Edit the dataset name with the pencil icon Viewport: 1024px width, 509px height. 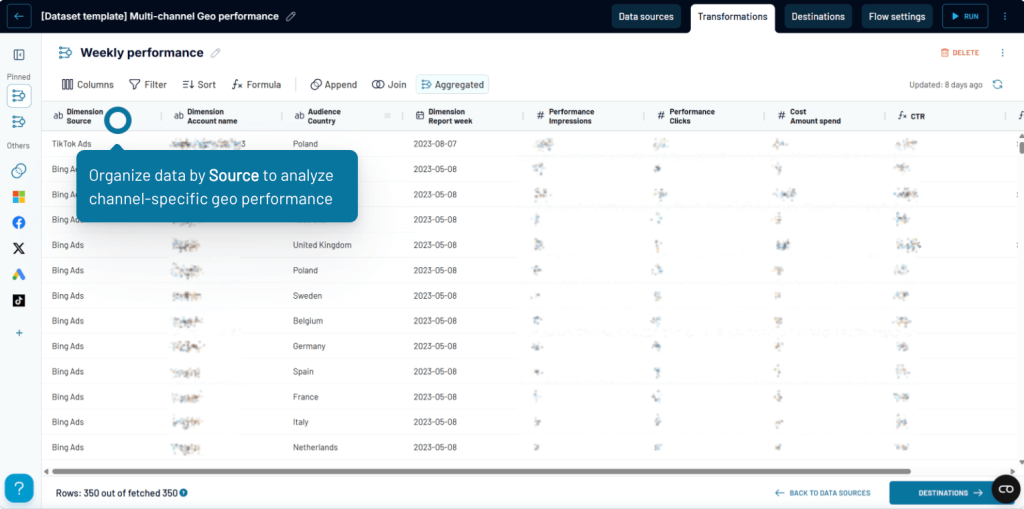(291, 17)
